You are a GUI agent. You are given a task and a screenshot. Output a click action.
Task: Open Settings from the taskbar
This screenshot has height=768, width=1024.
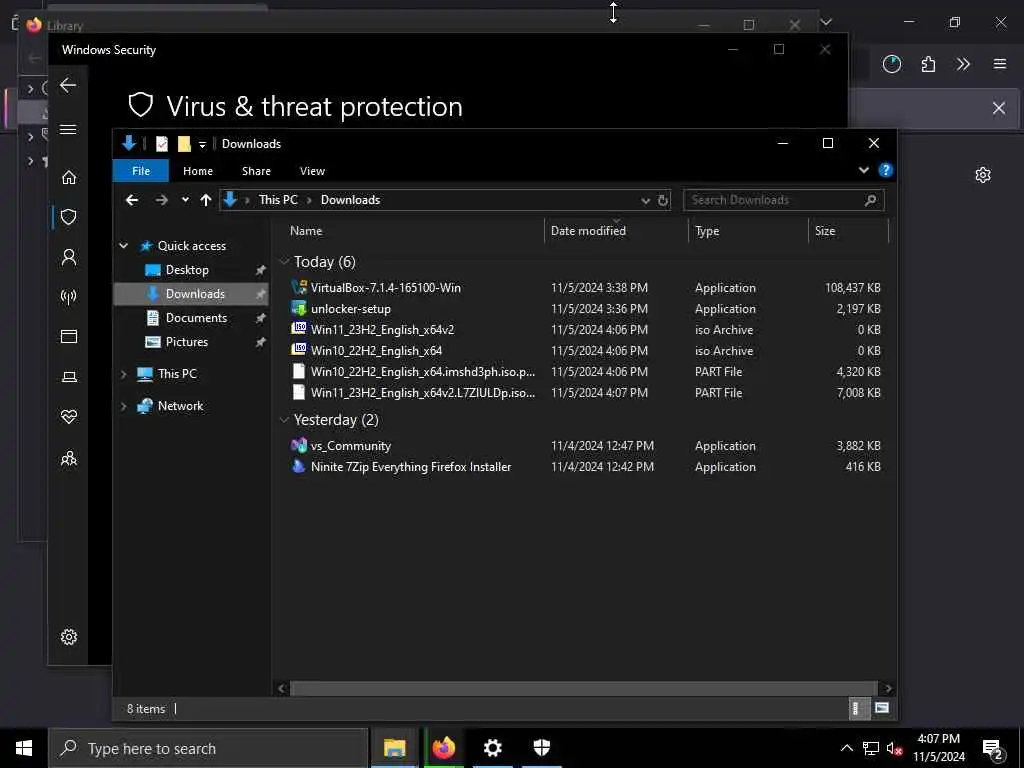pos(492,748)
